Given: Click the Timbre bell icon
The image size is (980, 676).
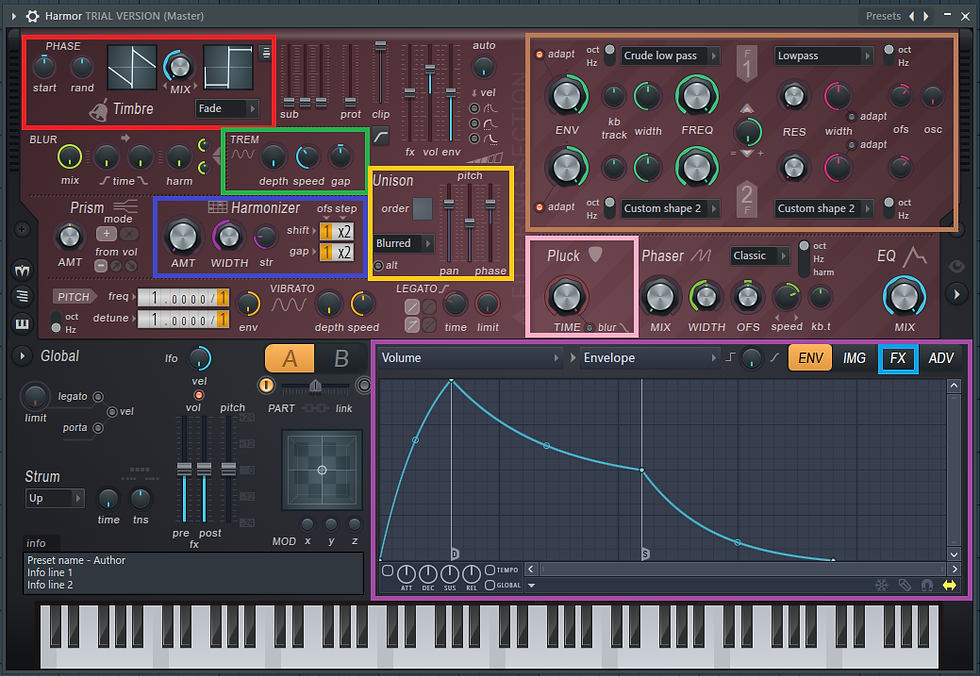Looking at the screenshot, I should pos(98,111).
